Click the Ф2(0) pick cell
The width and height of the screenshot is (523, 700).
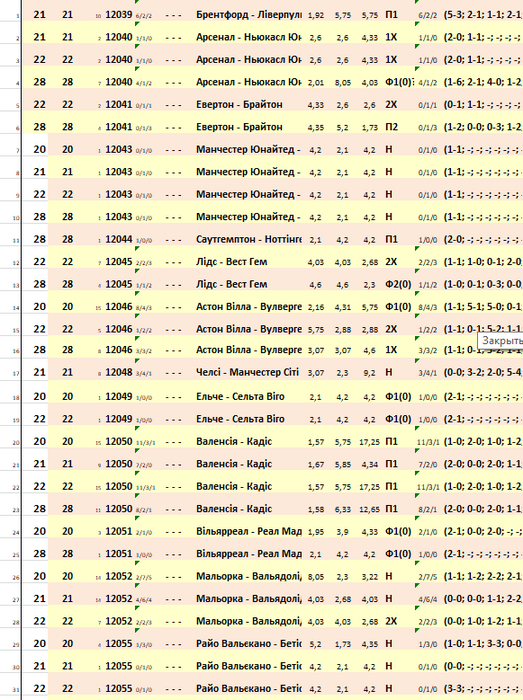pos(398,284)
